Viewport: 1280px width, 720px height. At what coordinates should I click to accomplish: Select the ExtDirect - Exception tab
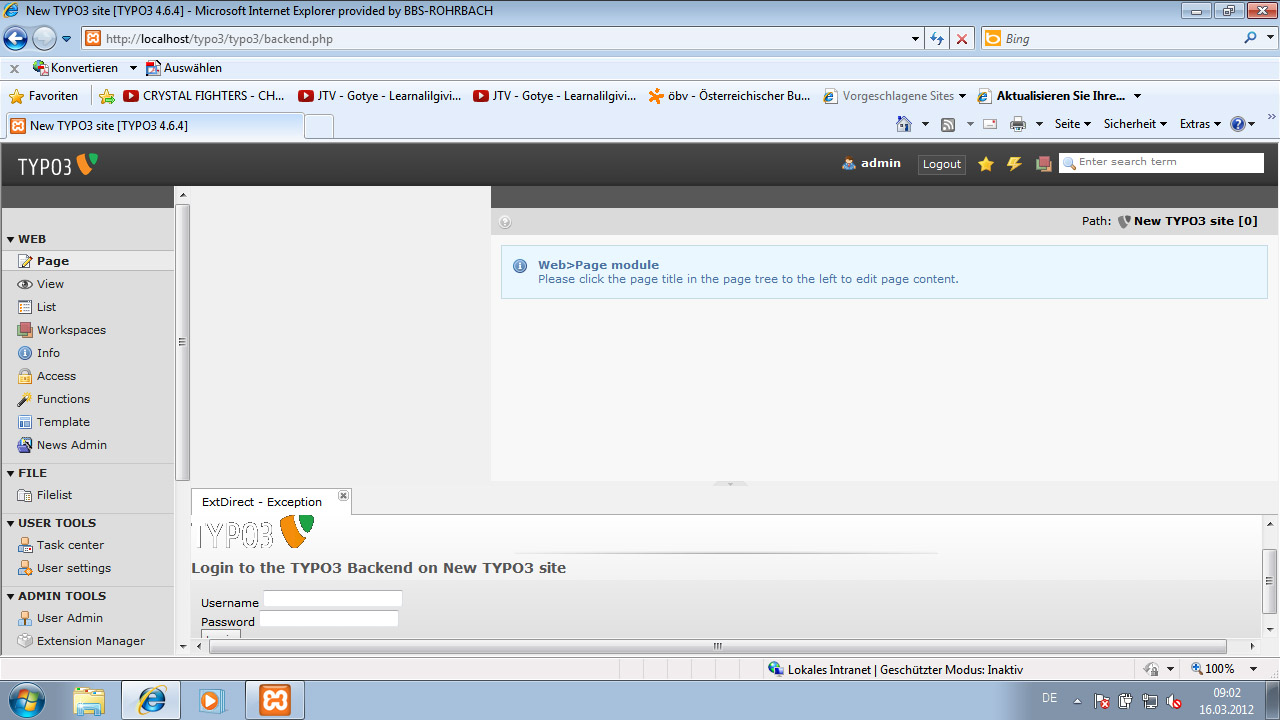coord(262,502)
